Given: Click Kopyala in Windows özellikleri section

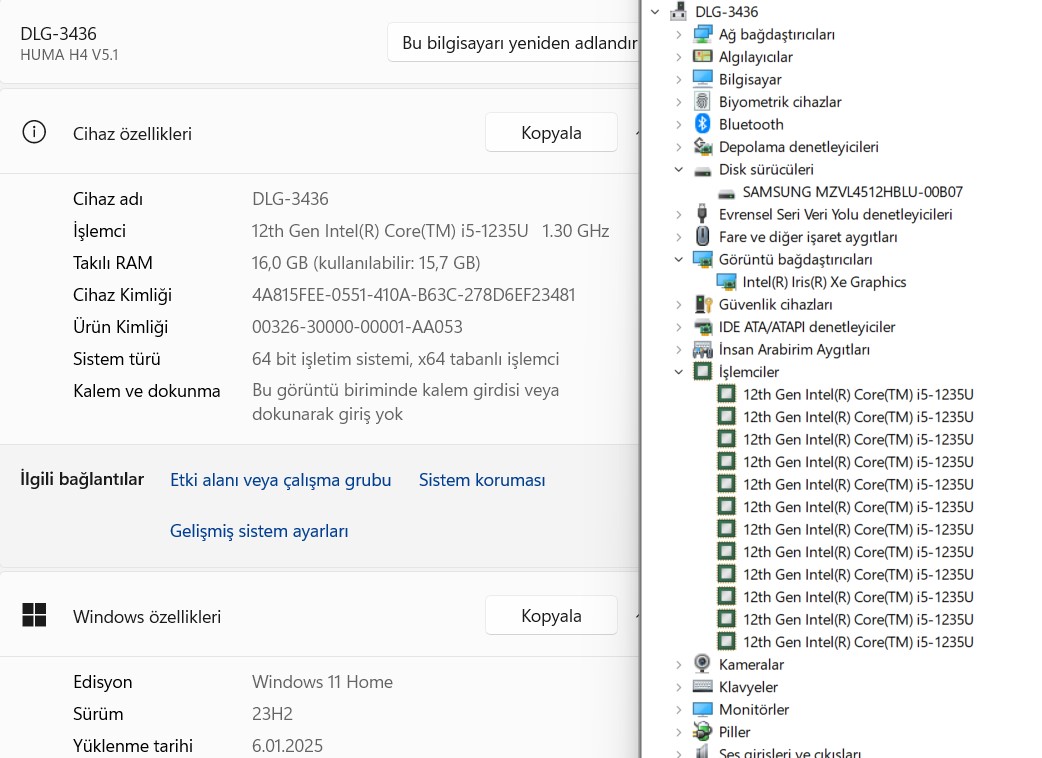Looking at the screenshot, I should (x=551, y=615).
